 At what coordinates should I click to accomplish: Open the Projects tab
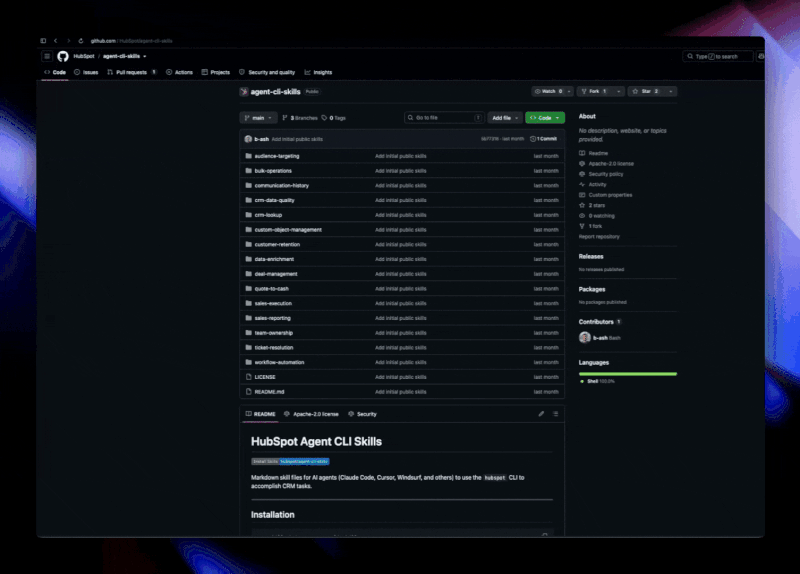(x=216, y=72)
